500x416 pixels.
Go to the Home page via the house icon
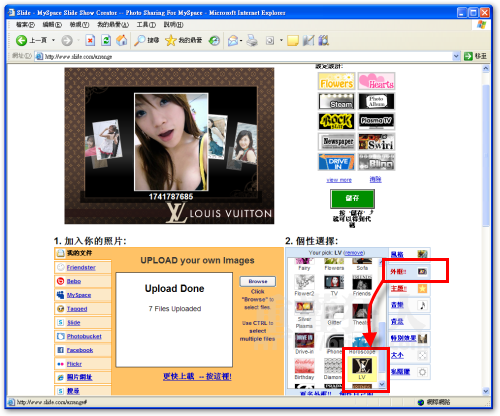pos(122,41)
